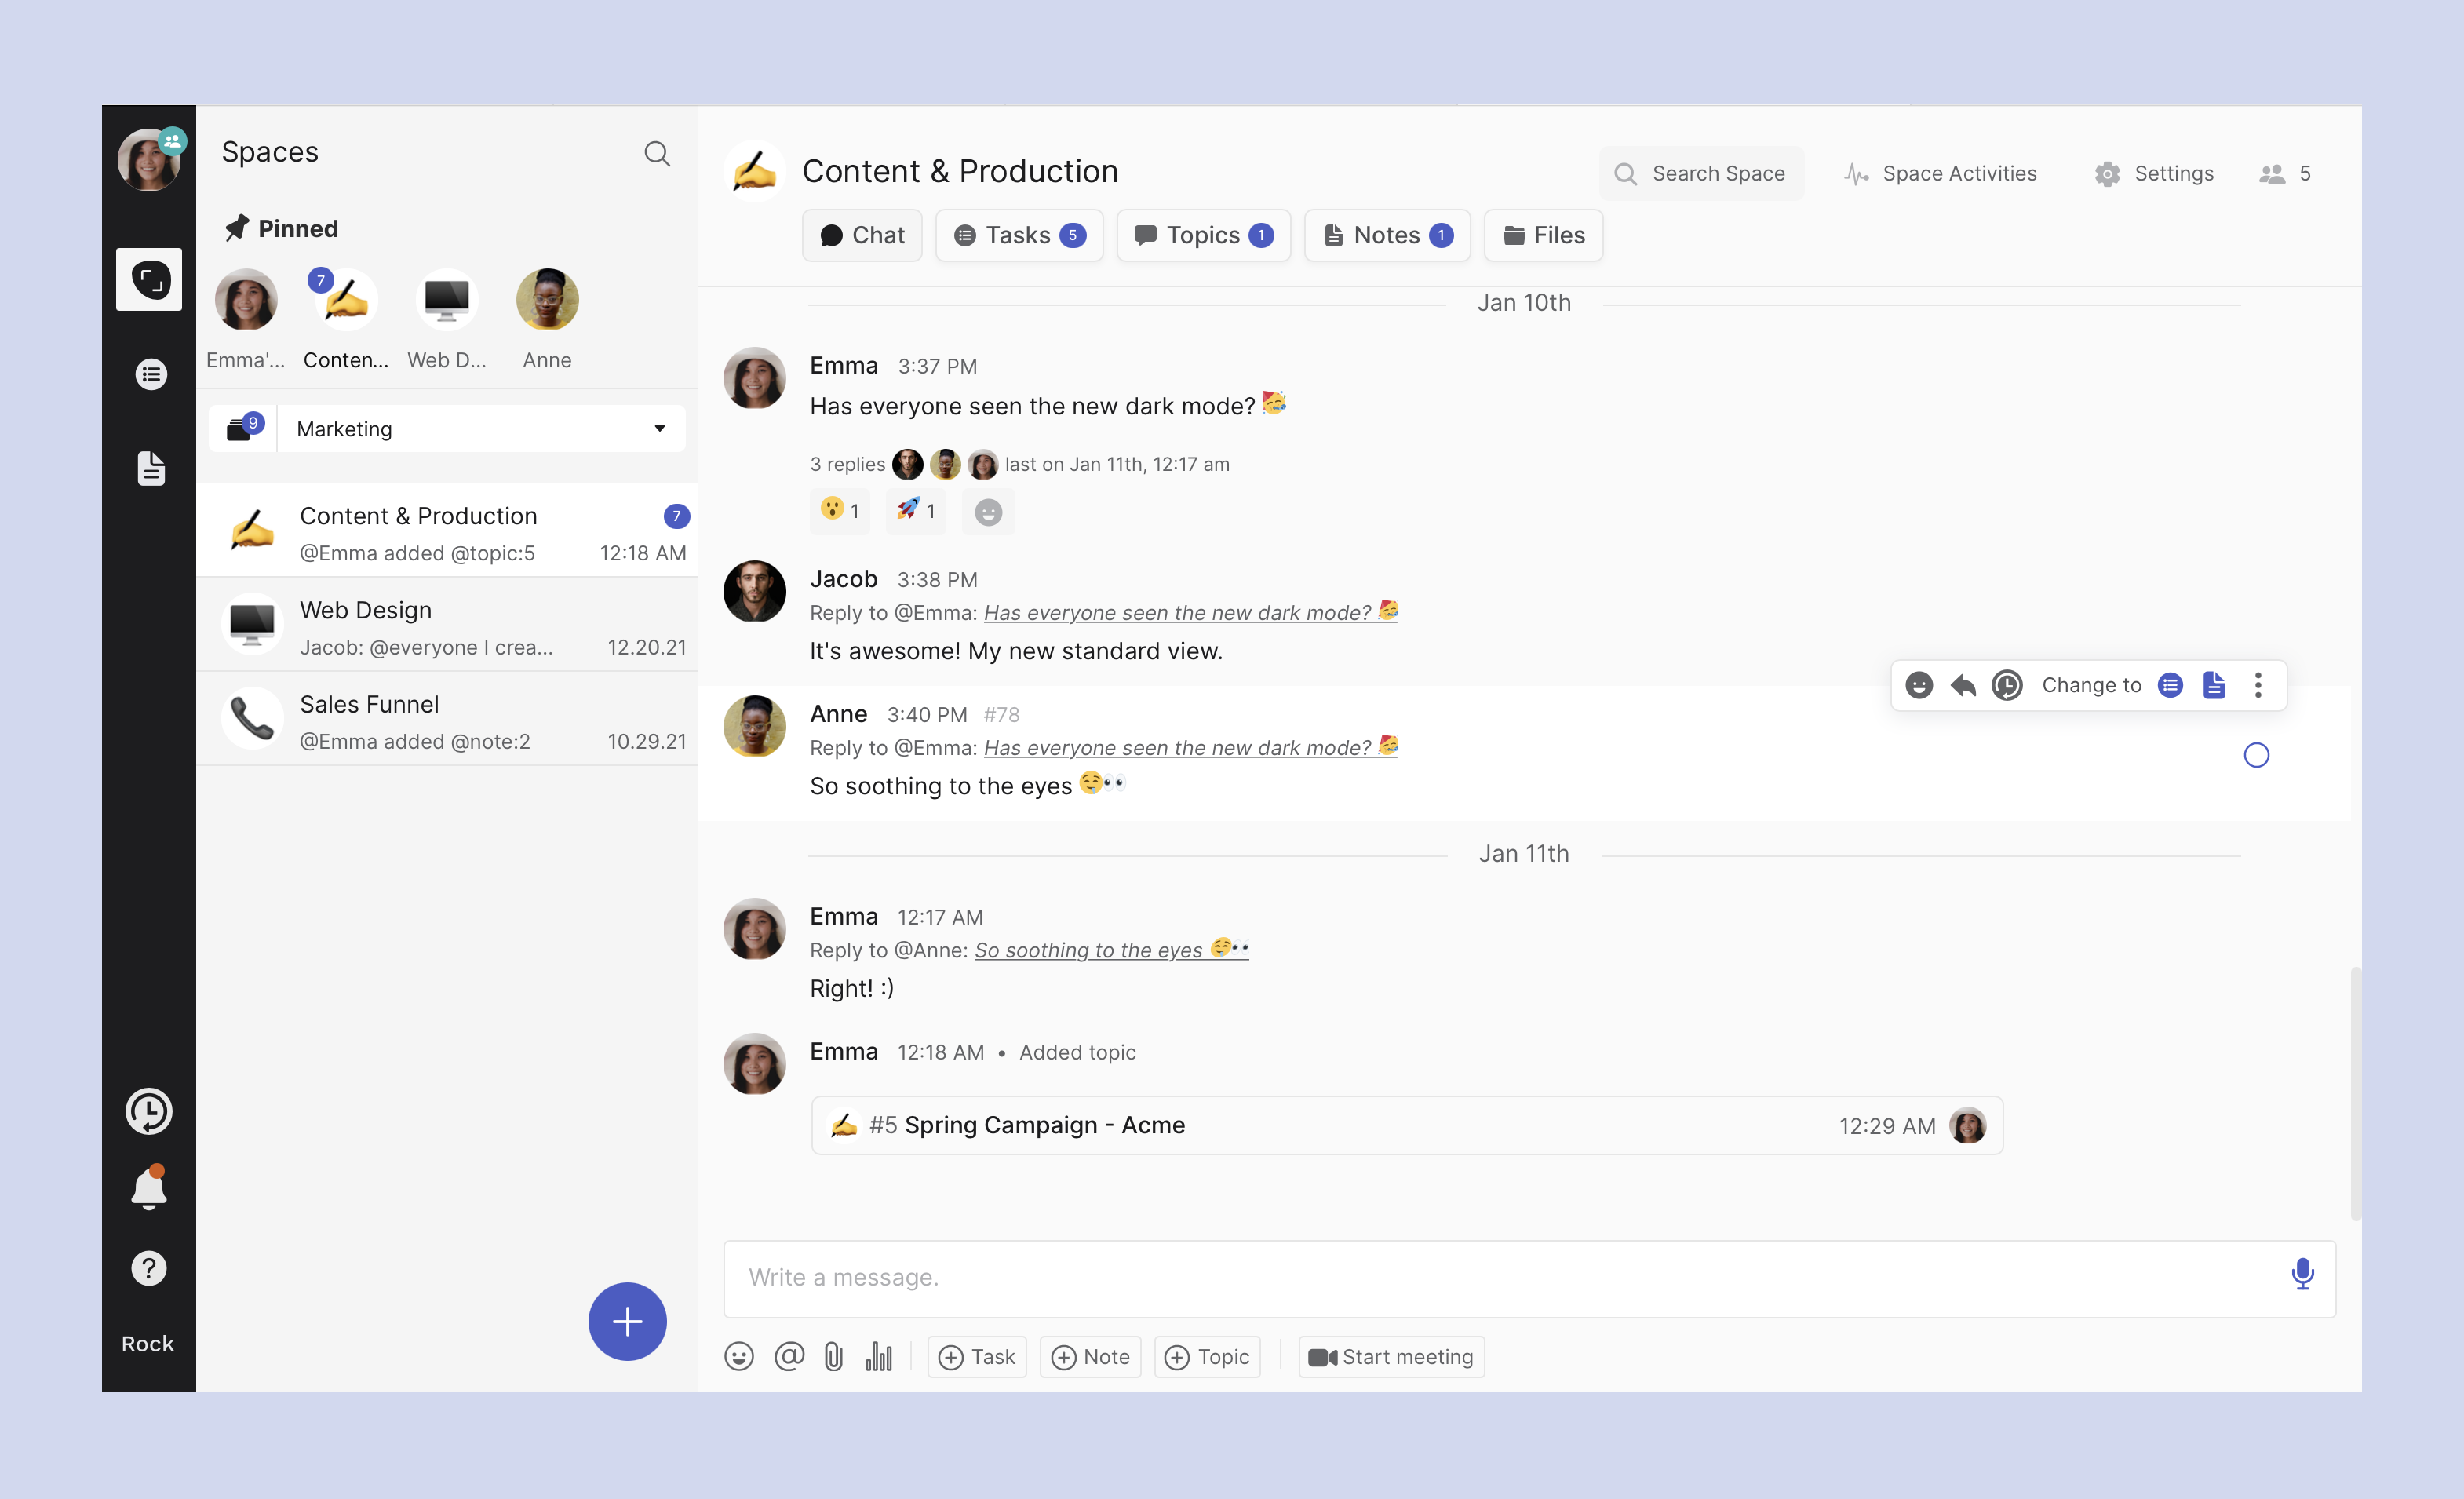The width and height of the screenshot is (2464, 1499).
Task: Click the poll bar chart icon
Action: tap(879, 1357)
